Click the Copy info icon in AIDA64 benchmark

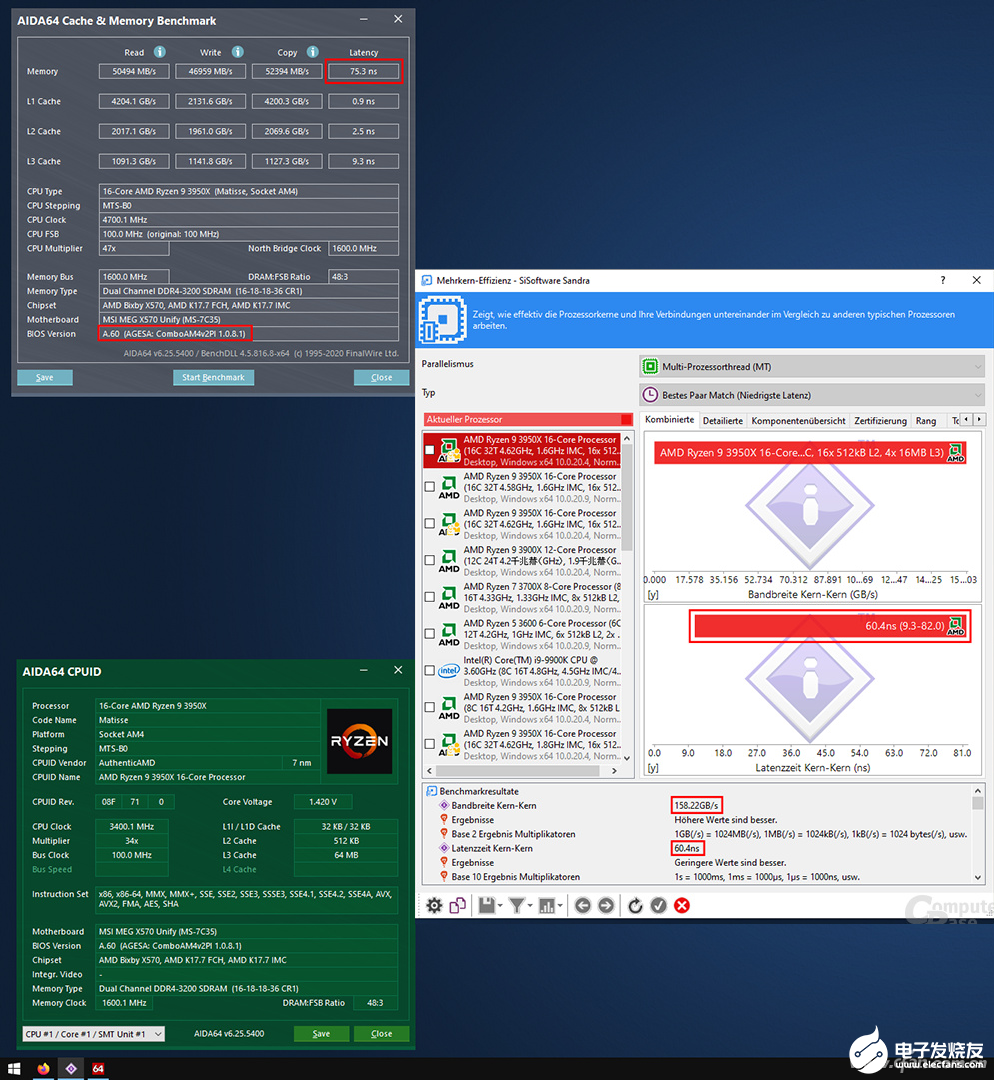click(x=313, y=52)
